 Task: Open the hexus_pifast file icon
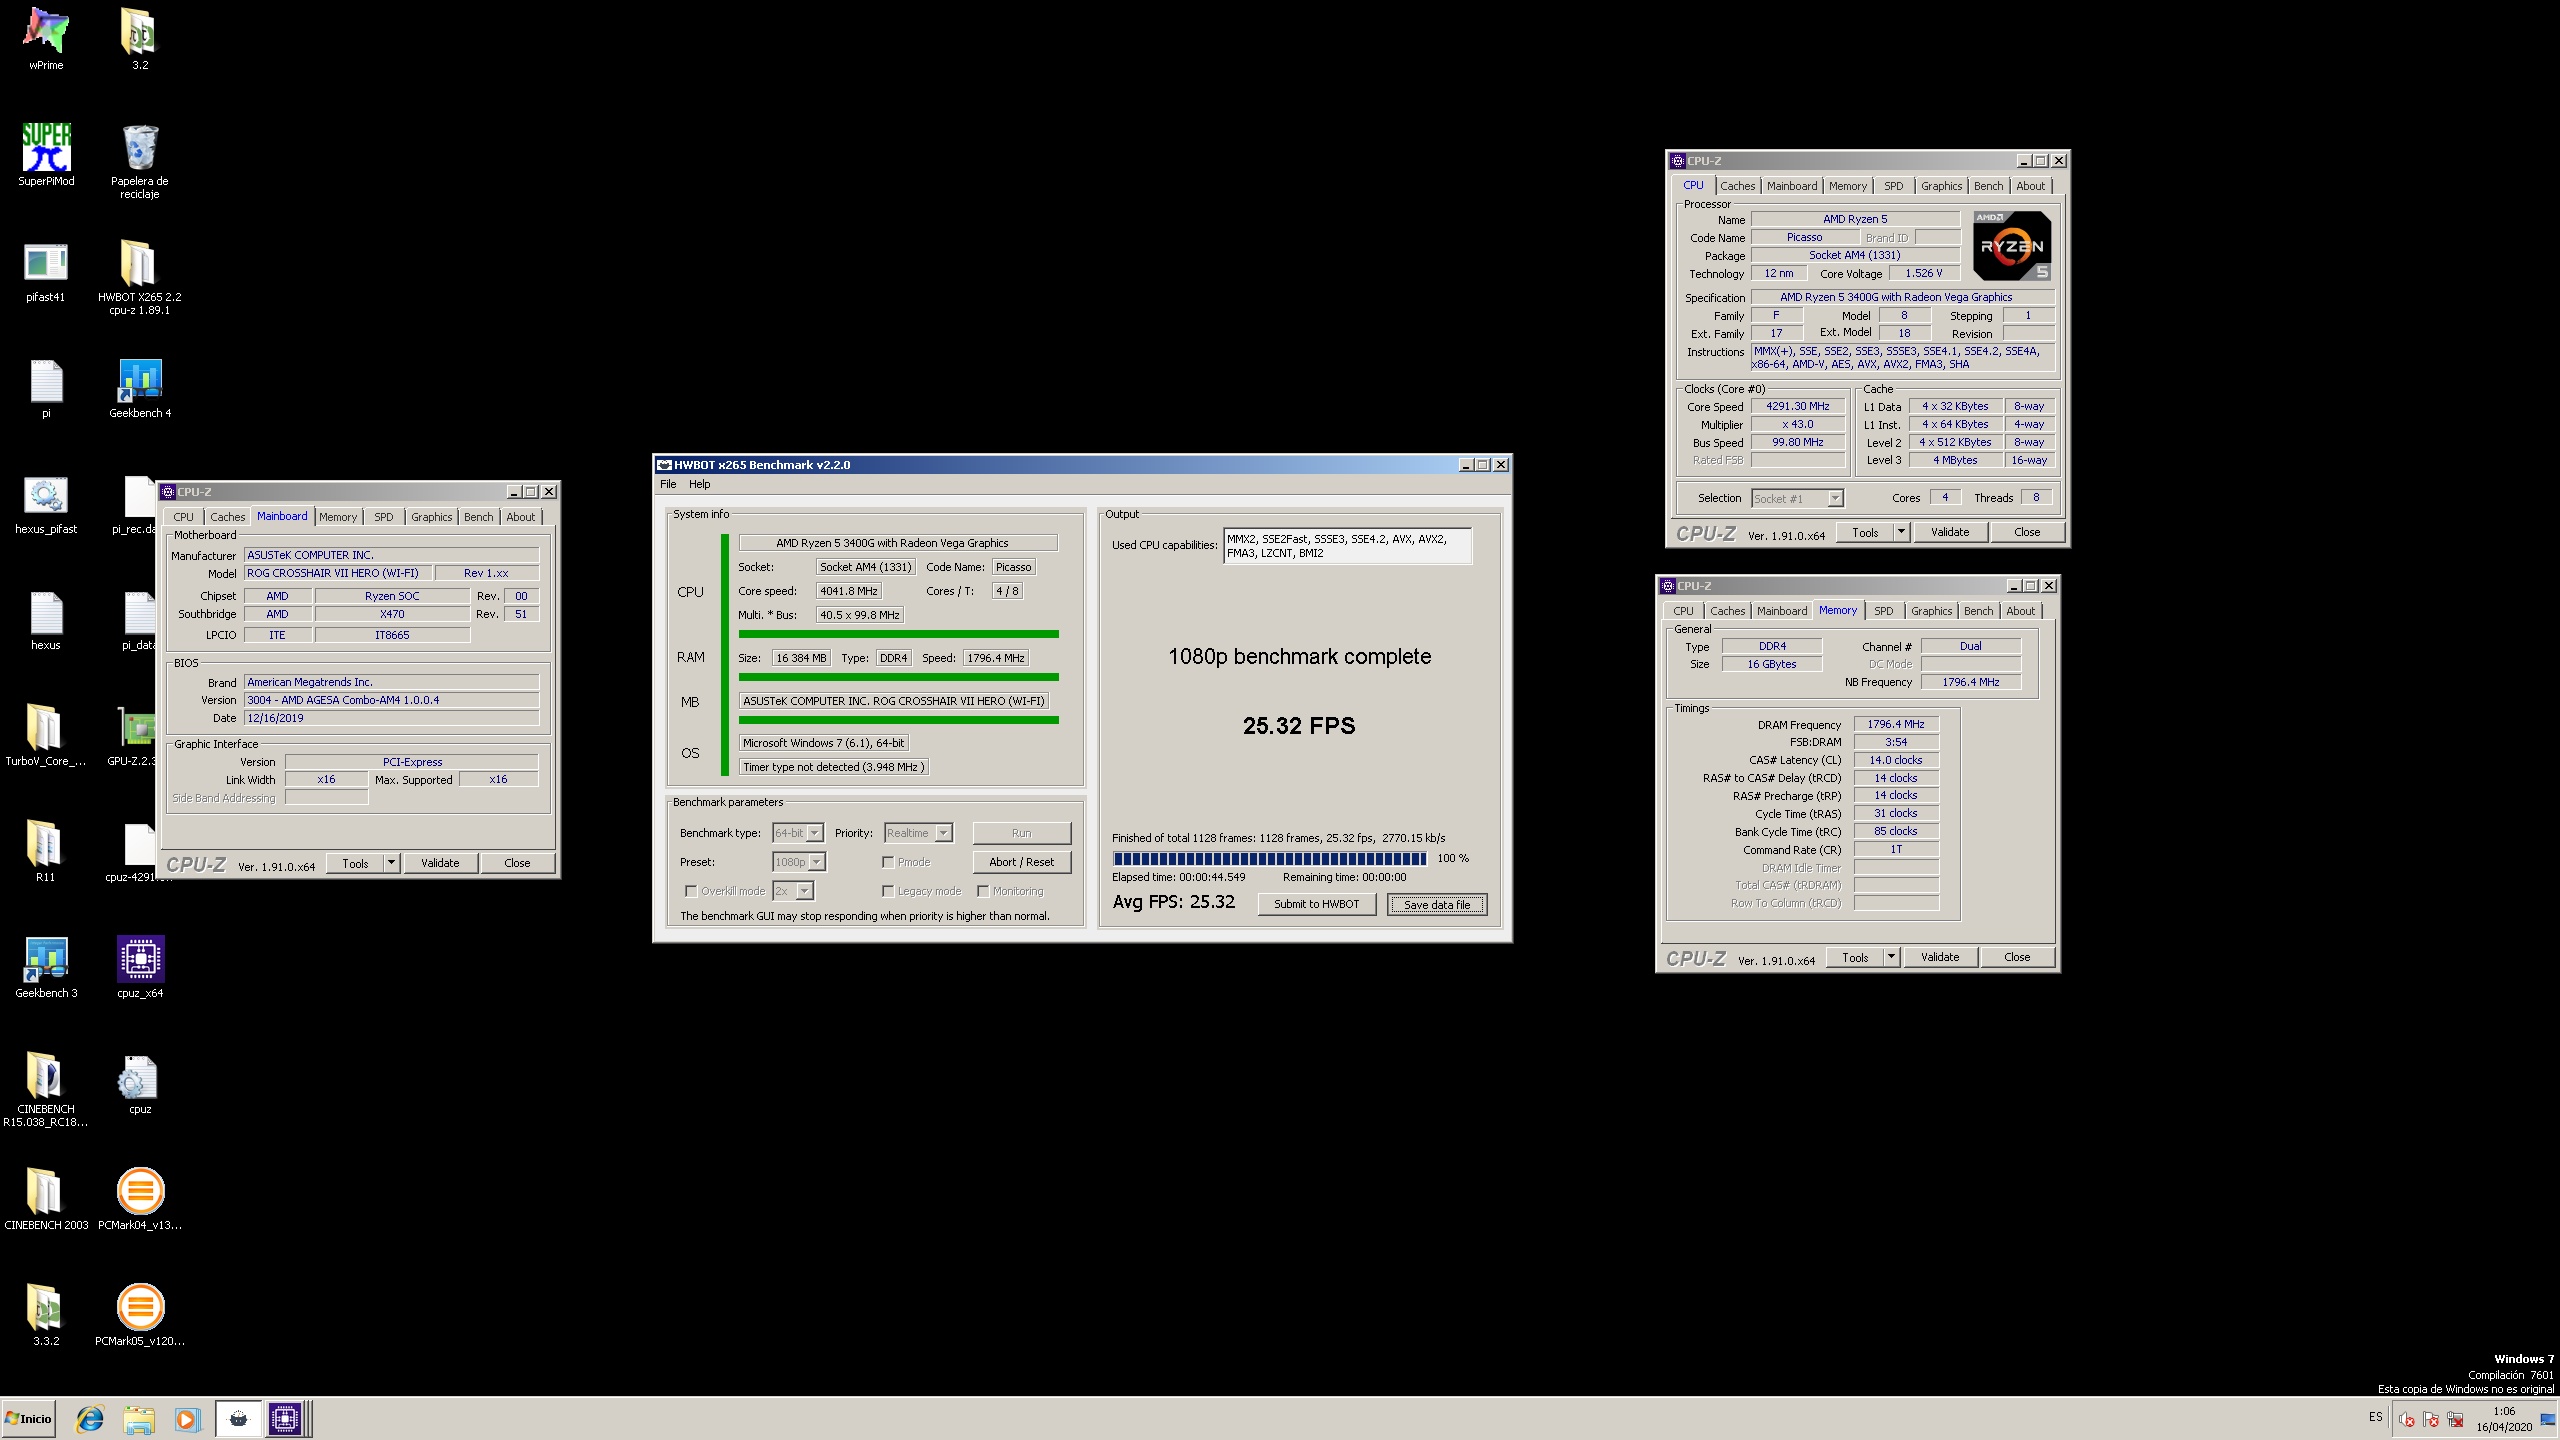point(46,503)
